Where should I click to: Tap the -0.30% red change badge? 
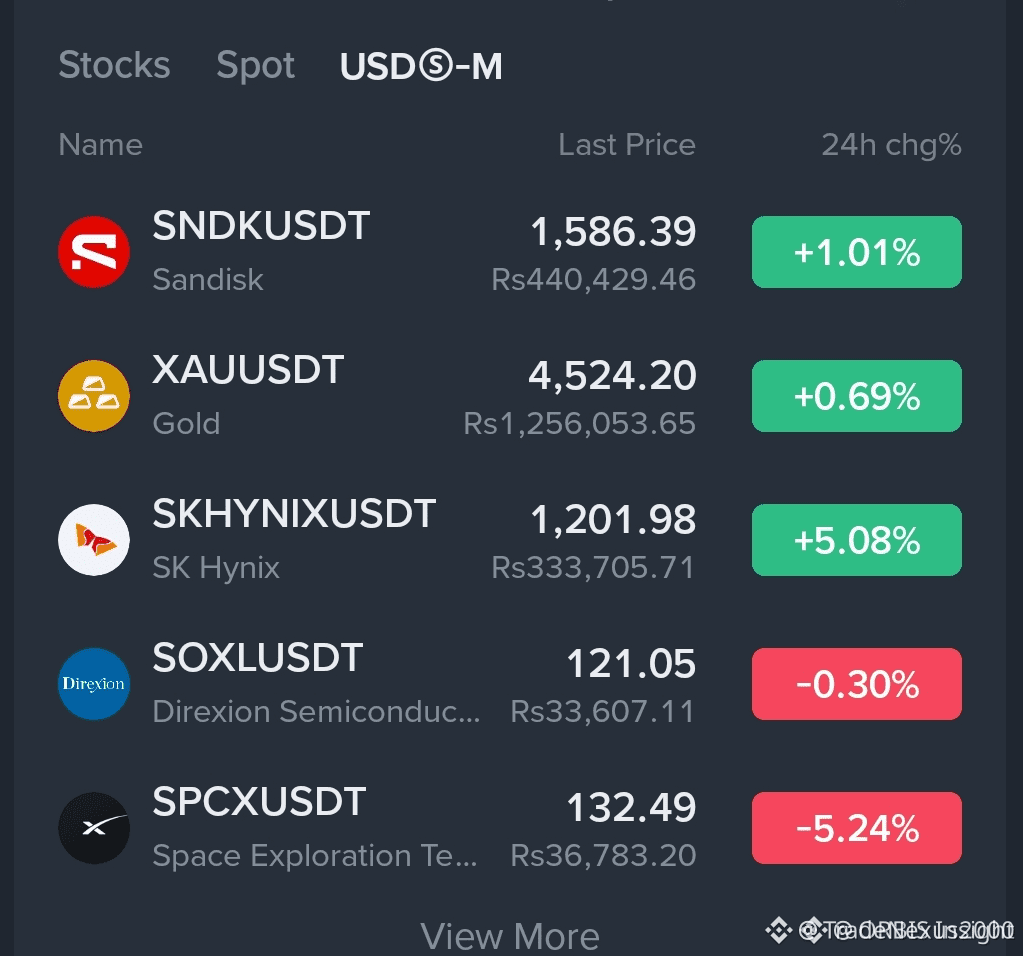pos(857,684)
